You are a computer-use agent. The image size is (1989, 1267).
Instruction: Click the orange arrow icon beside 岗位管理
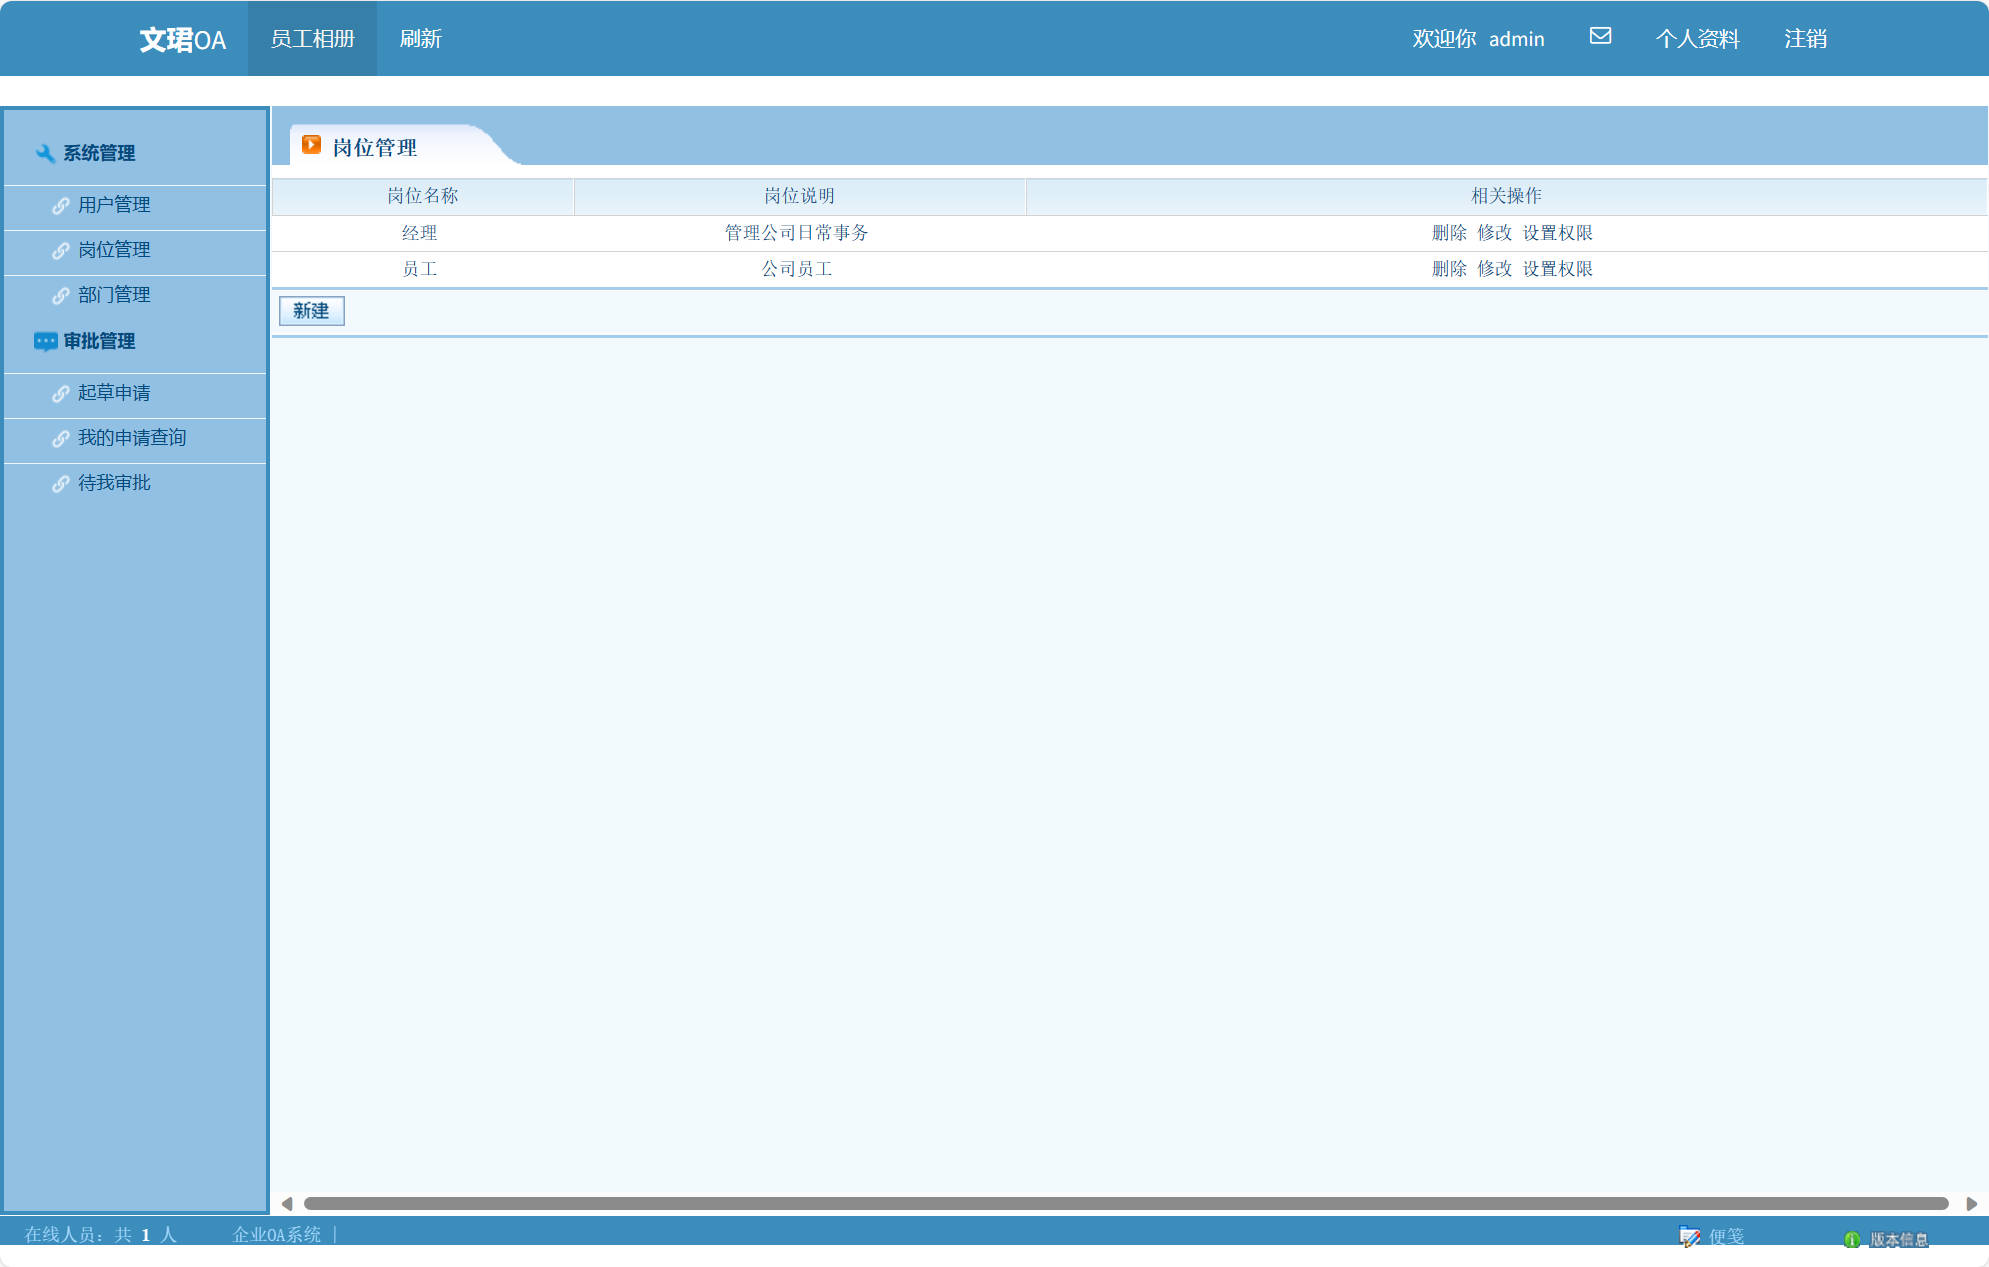[x=311, y=145]
